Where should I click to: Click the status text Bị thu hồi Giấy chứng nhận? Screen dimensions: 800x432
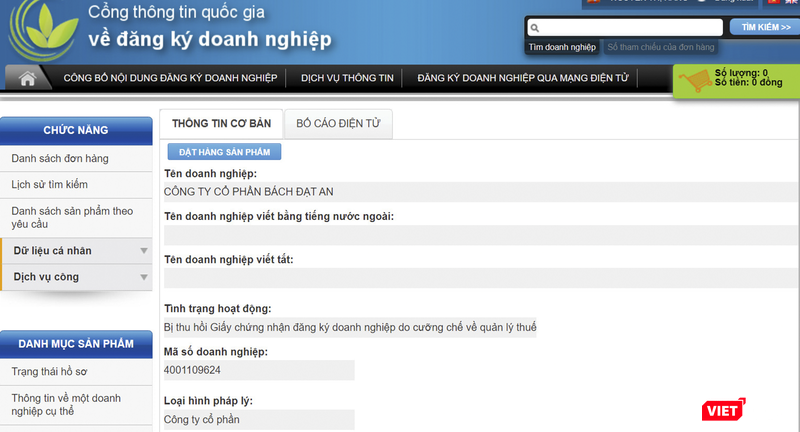click(350, 327)
